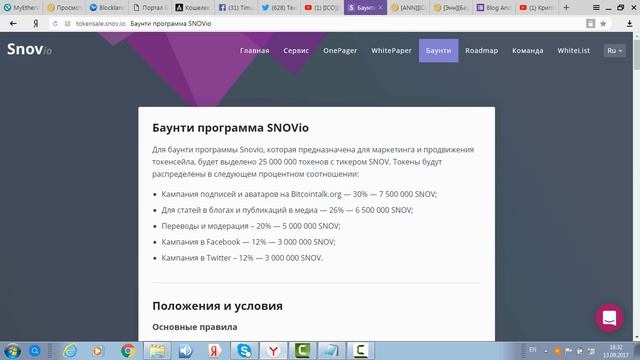Switch to the MyEther tab
The height and width of the screenshot is (360, 640).
pos(21,7)
